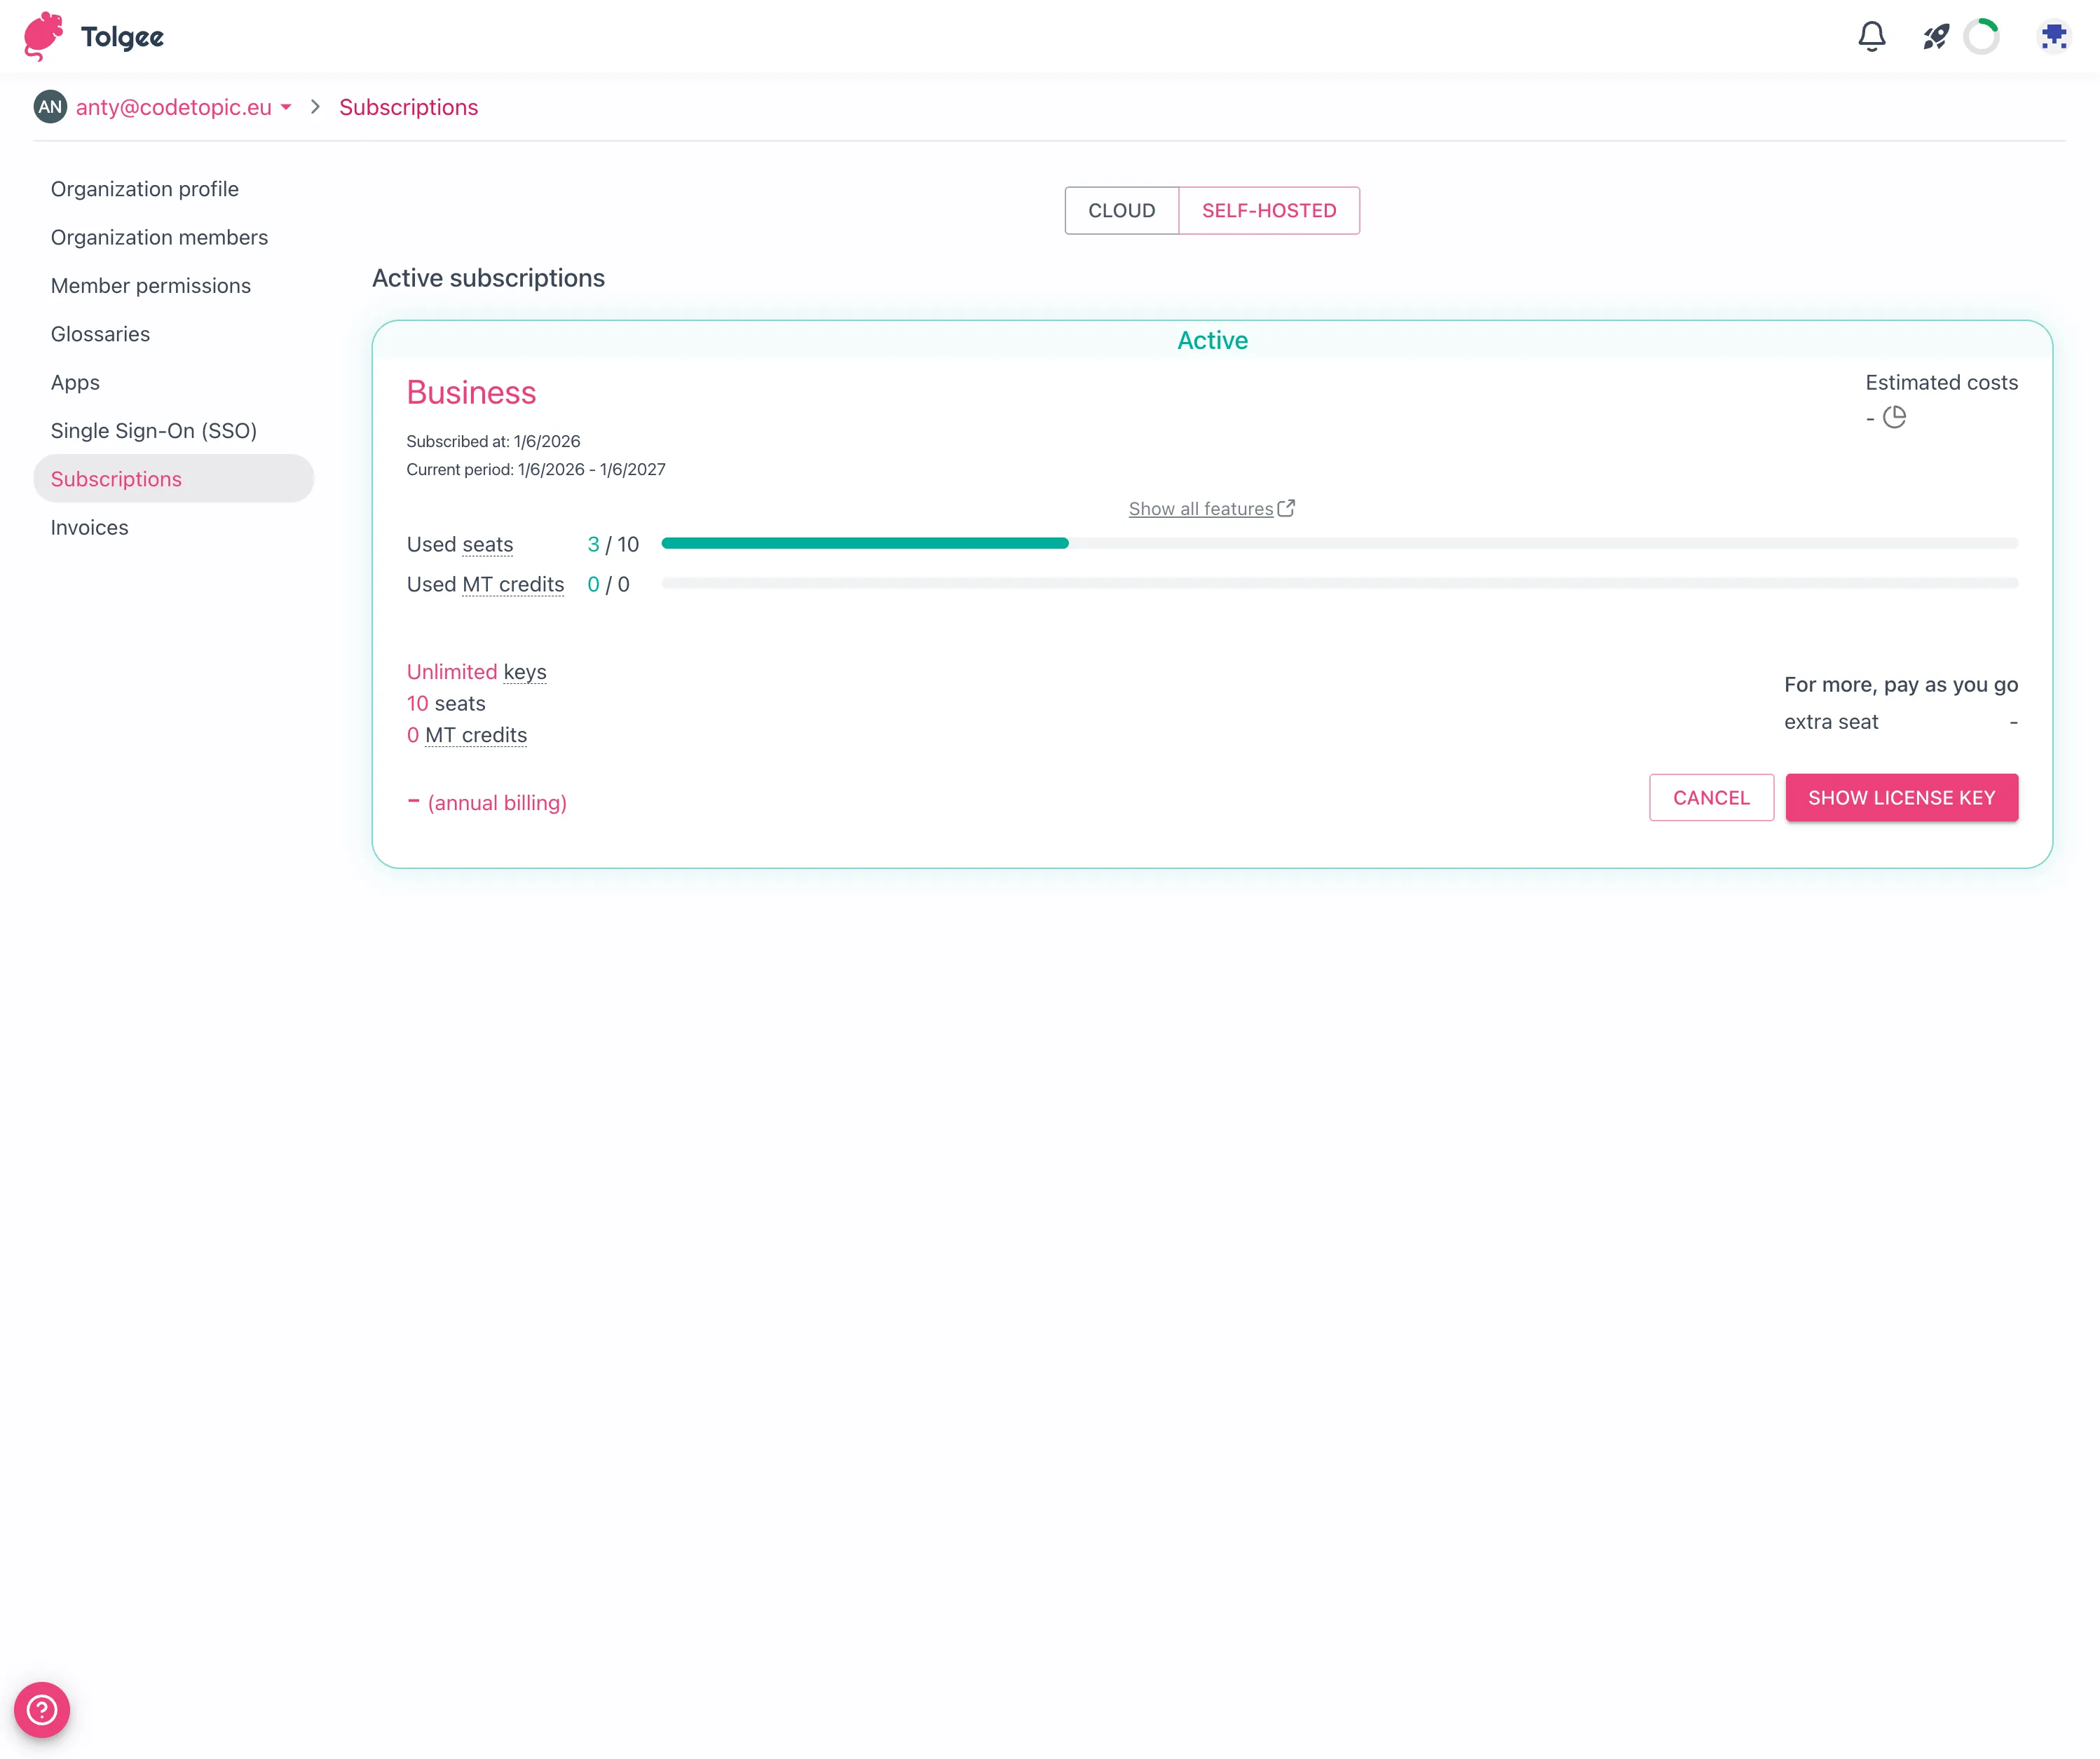Go to Invoices section

pos(89,527)
